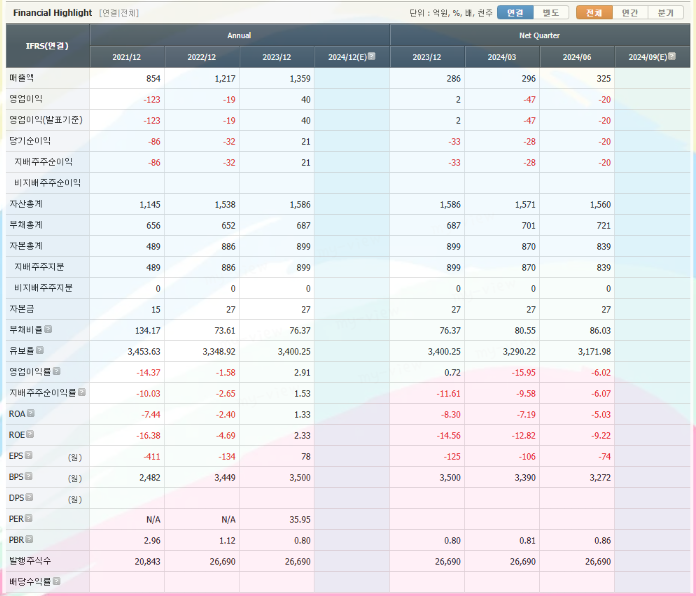
Task: Click help icon next to 부채비율
Action: (48, 329)
